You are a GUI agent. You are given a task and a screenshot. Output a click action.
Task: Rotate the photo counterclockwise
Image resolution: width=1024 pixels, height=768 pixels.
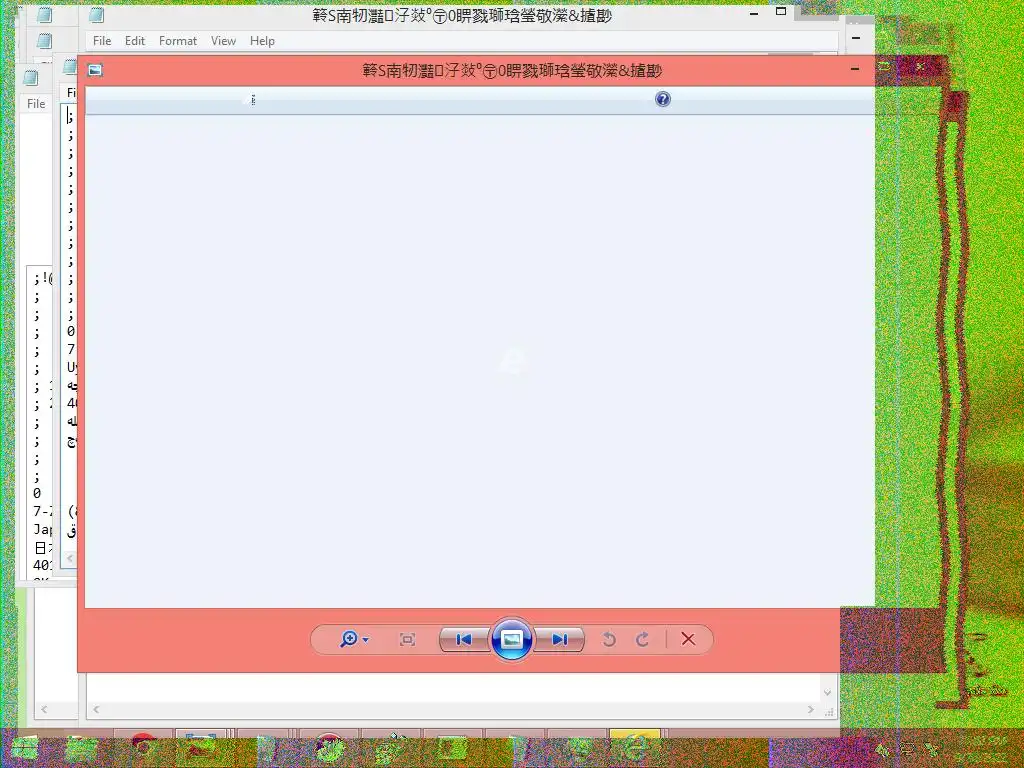(x=609, y=639)
